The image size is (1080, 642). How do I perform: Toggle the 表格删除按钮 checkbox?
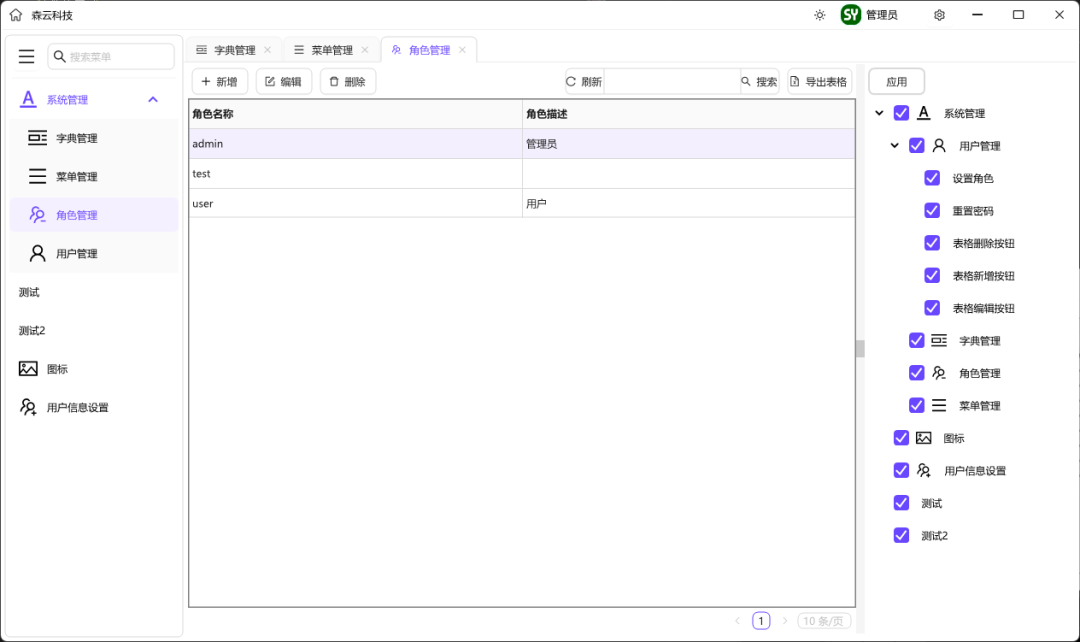[932, 243]
